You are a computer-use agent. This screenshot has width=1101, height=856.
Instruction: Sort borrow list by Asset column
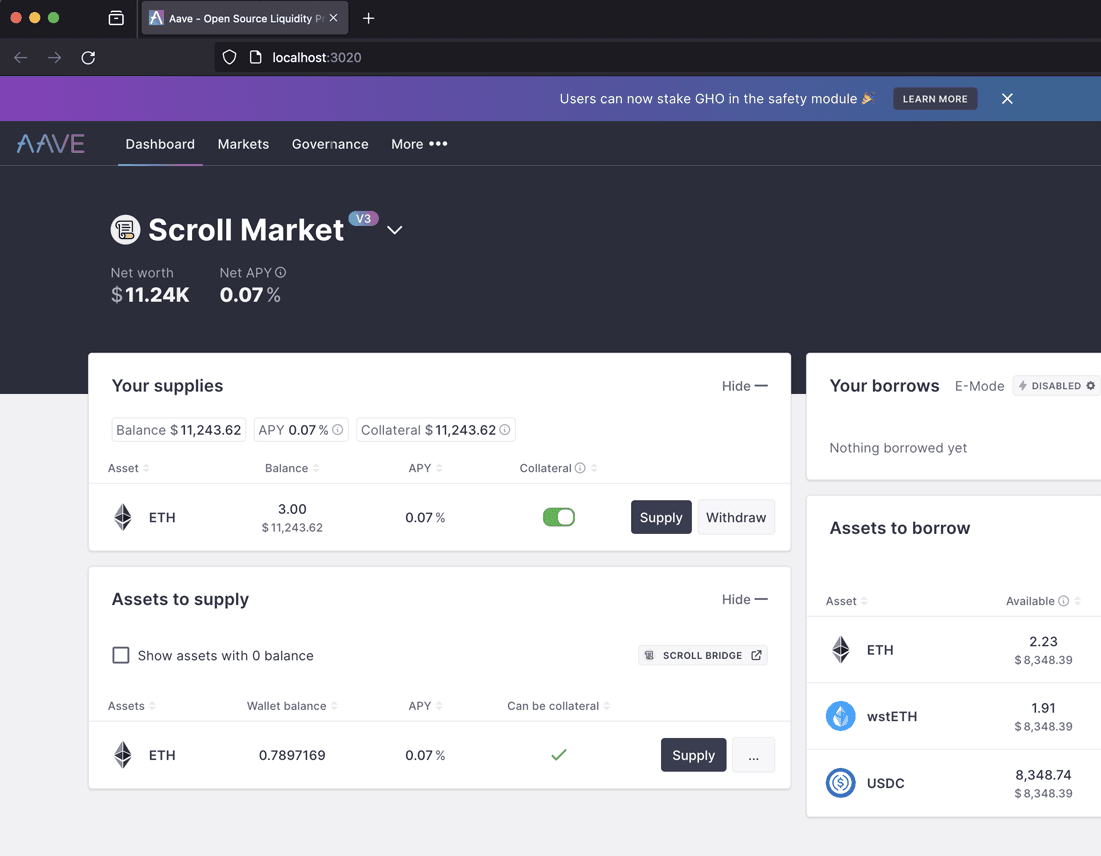click(x=847, y=601)
